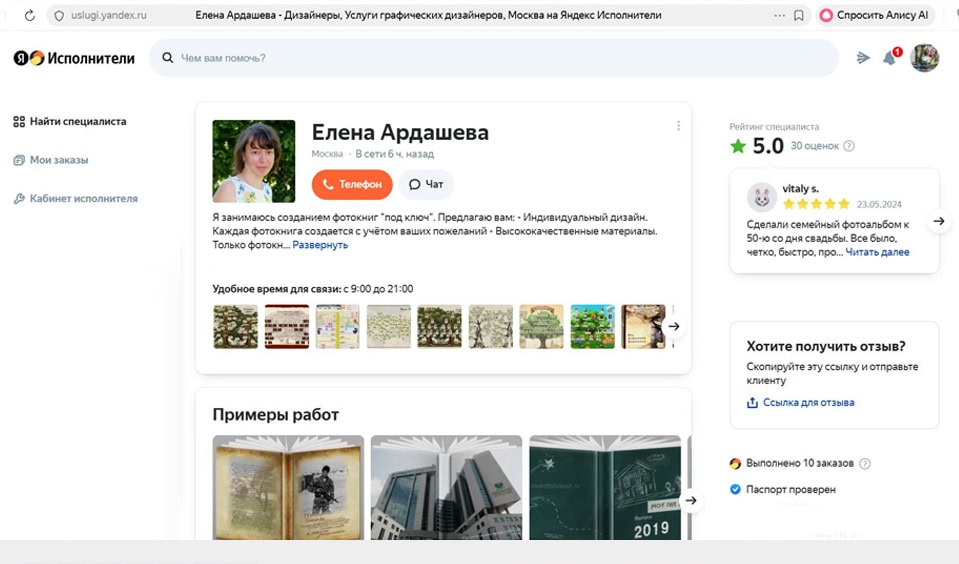Expand the review with Читать далее
Image resolution: width=959 pixels, height=564 pixels.
tap(877, 252)
